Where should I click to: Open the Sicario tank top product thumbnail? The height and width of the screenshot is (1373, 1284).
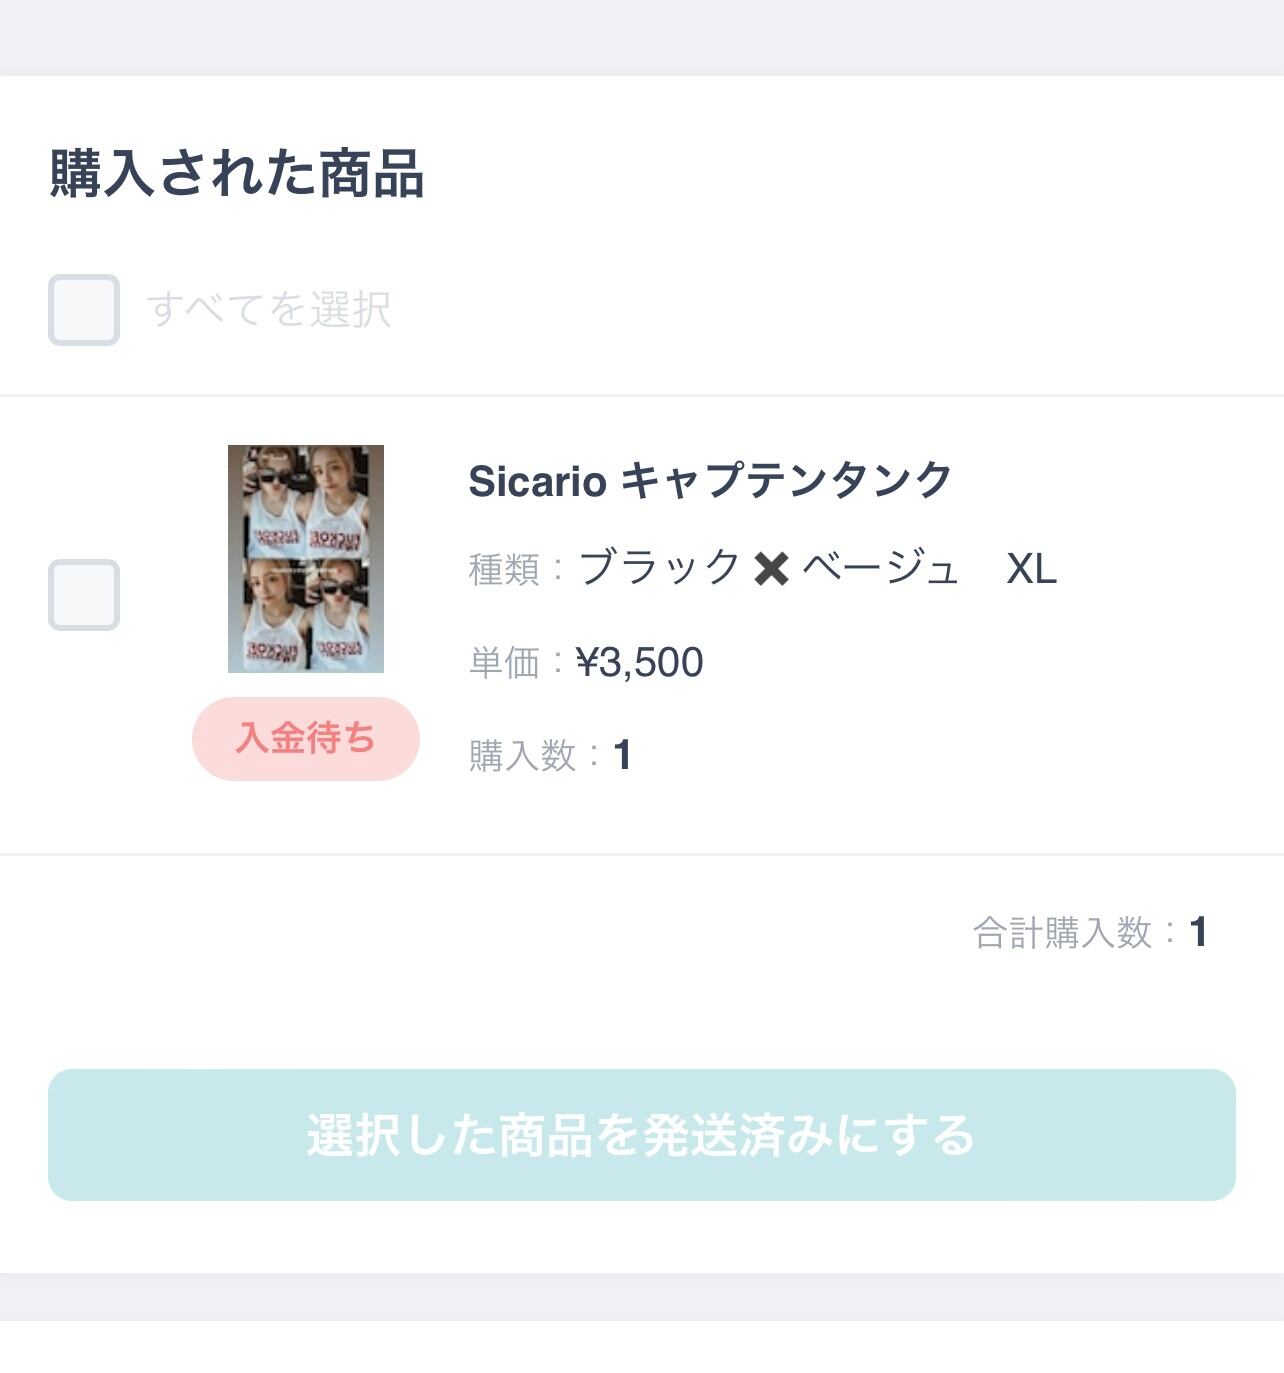click(x=306, y=559)
